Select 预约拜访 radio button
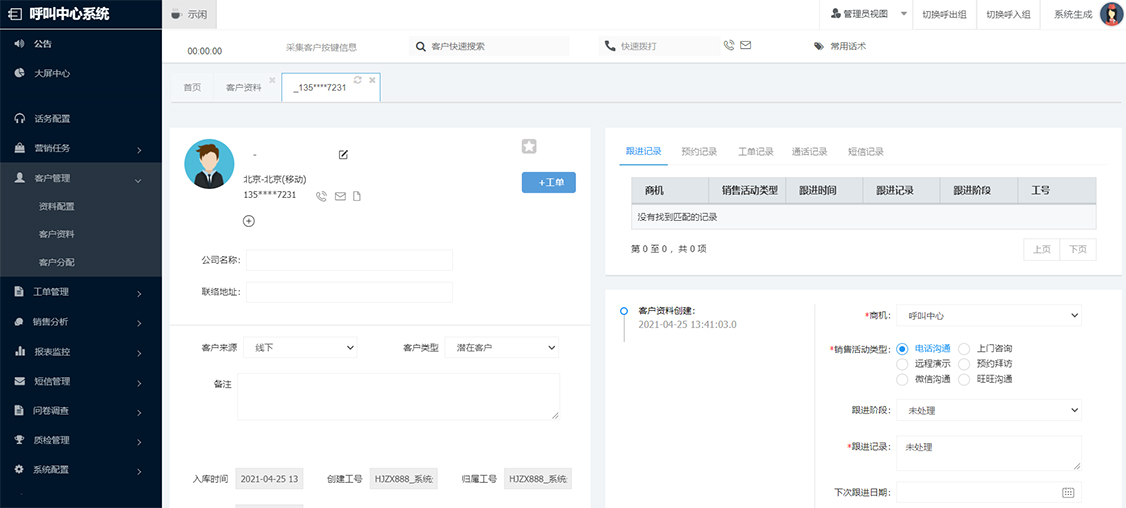1126x508 pixels. click(964, 364)
